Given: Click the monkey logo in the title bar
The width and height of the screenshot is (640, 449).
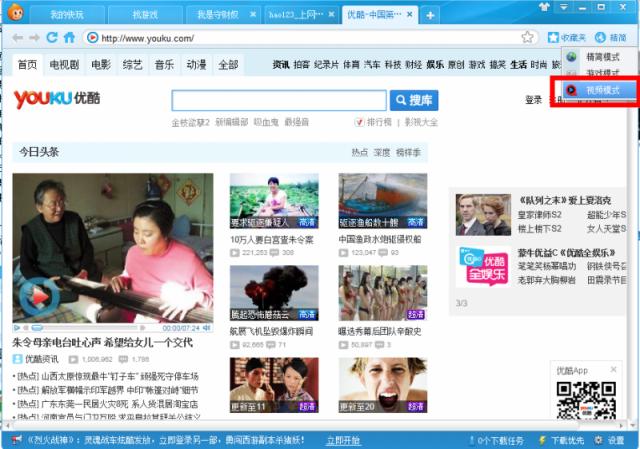Looking at the screenshot, I should 15,13.
